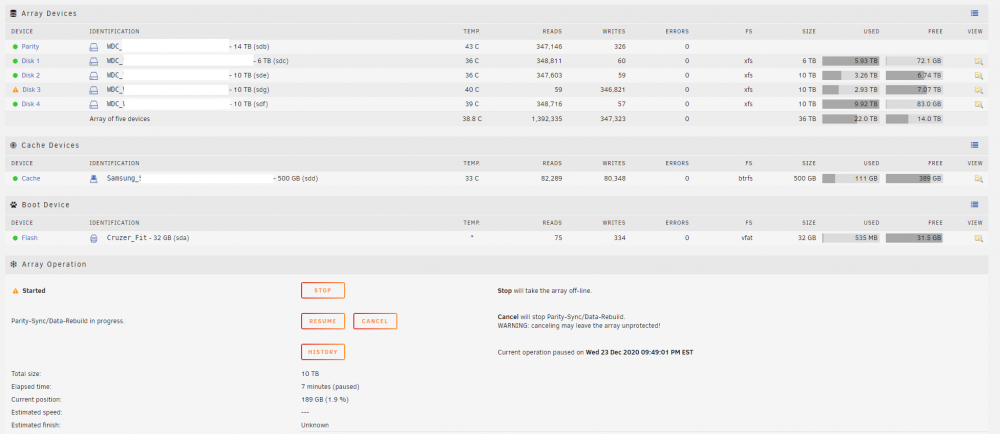Click the Boot Device paw icon
Screen dimensions: 1000x434
coord(14,205)
